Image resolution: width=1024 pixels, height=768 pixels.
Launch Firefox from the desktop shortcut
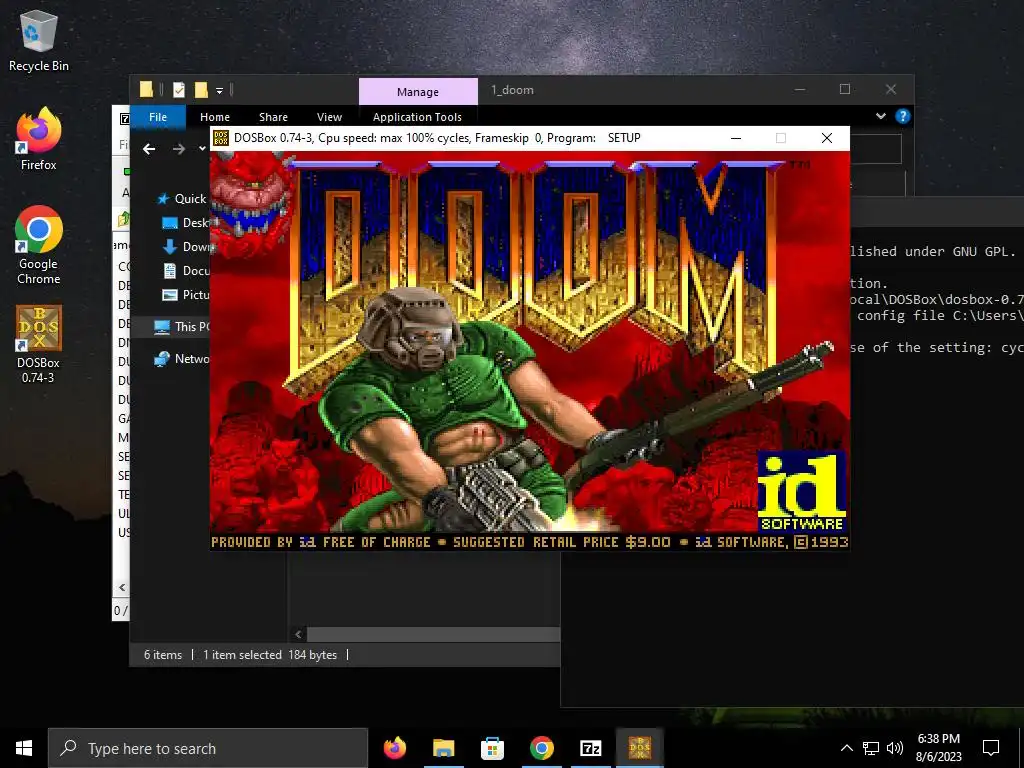click(x=39, y=140)
